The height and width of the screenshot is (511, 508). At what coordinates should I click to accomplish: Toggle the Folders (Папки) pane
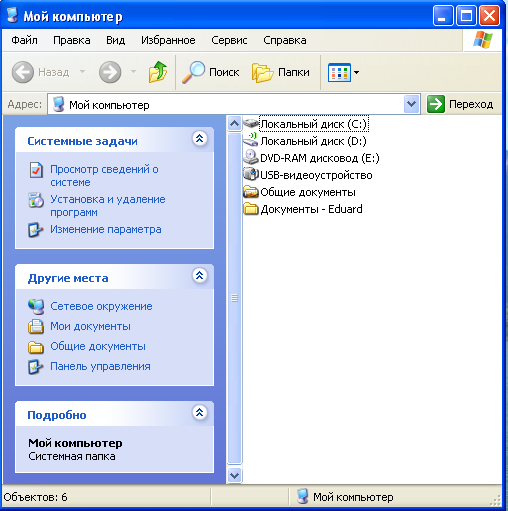coord(281,72)
